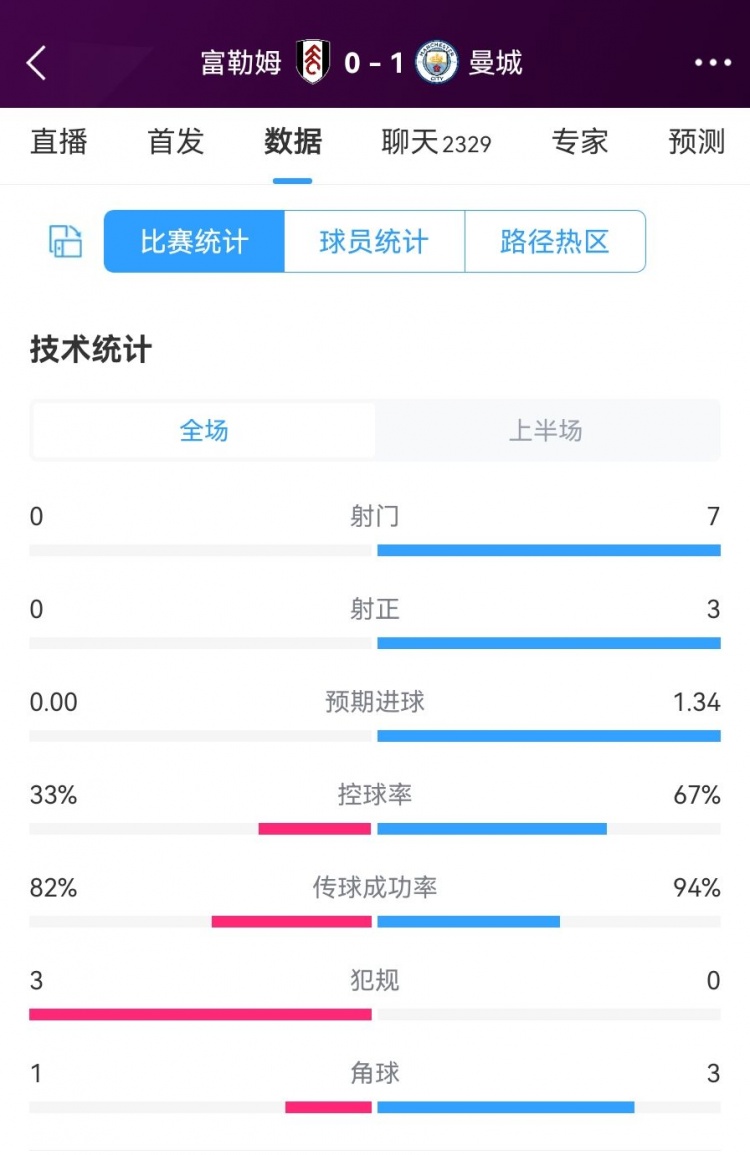Tap the Fulham club crest
Image resolution: width=750 pixels, height=1155 pixels.
tap(312, 63)
